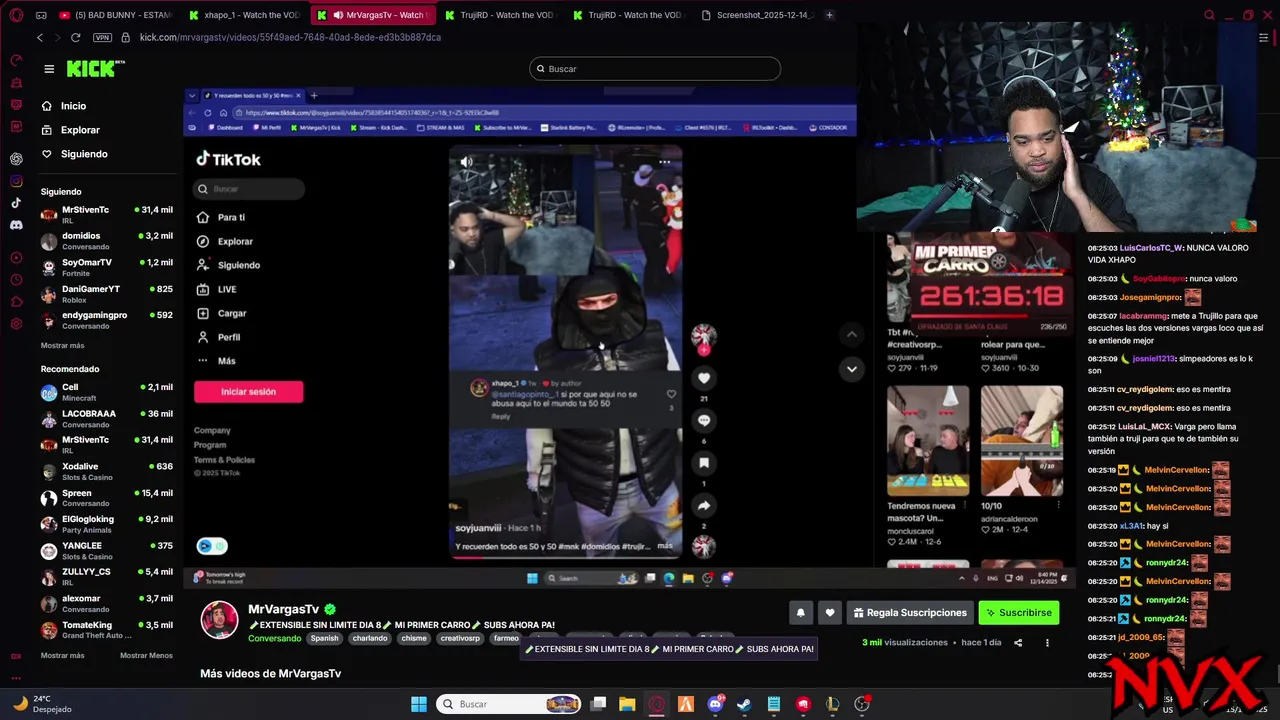
Task: Click the Kick logo
Action: [95, 68]
